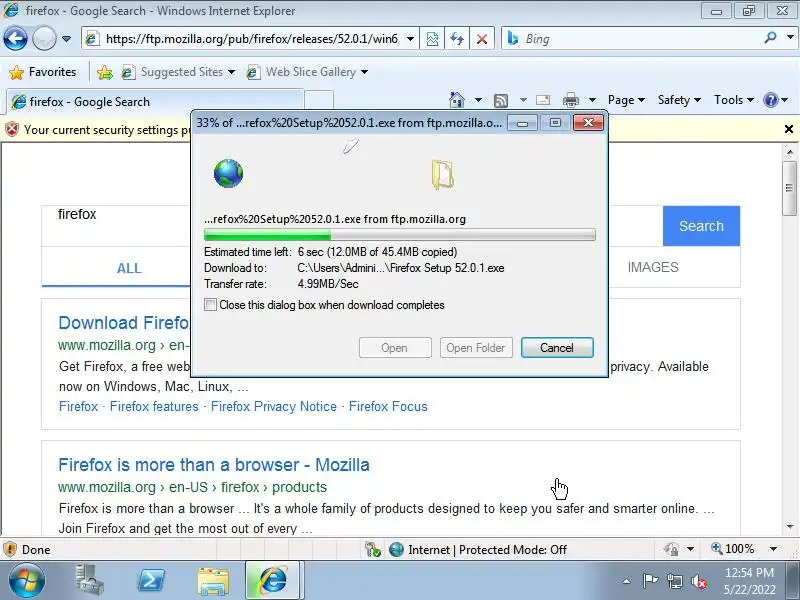Click the 100% zoom level button
Screen dimensions: 800x600
(x=733, y=549)
